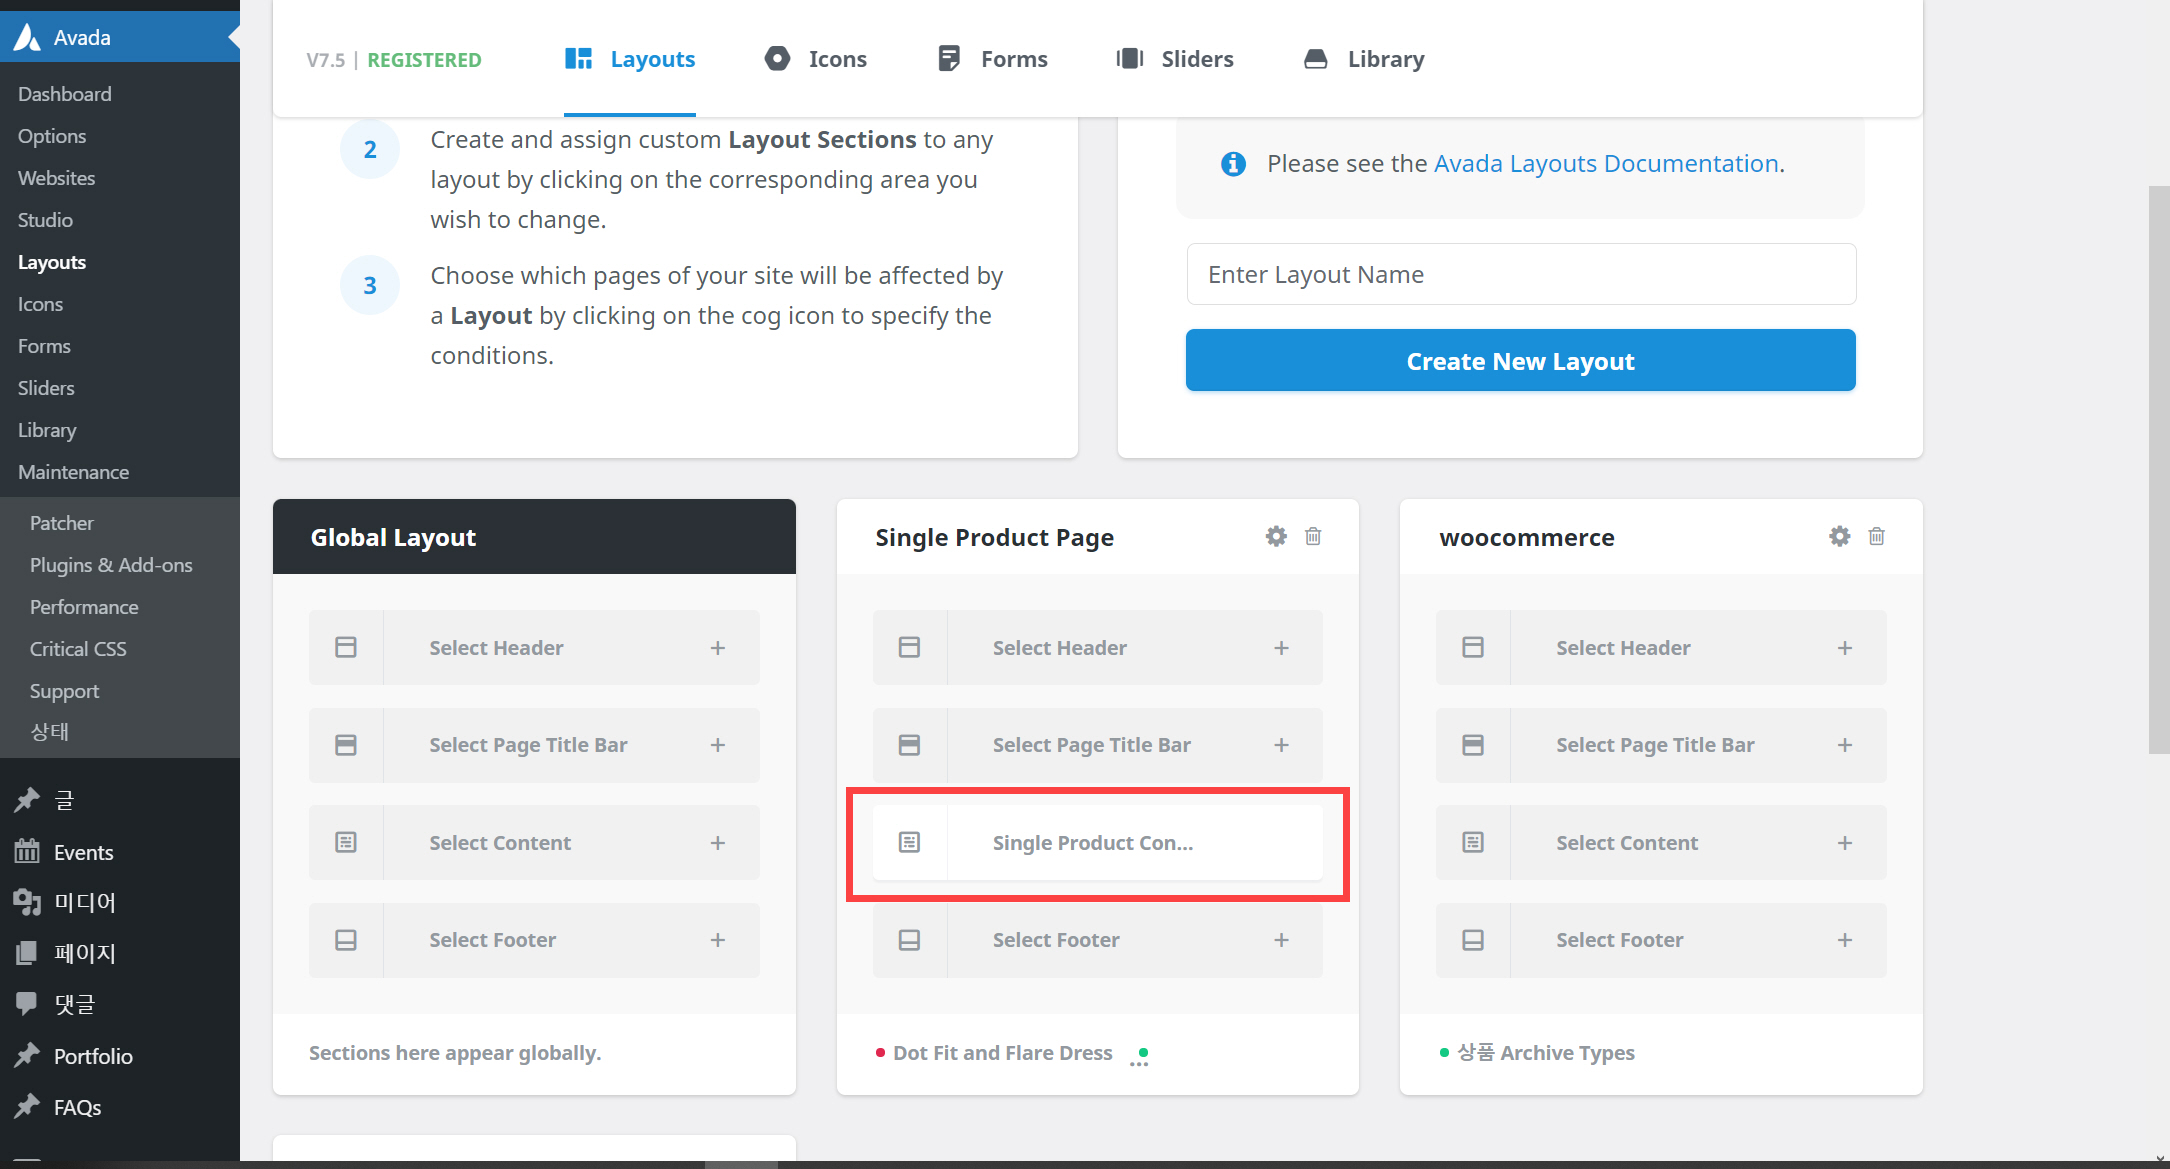Open settings cog for Single Product Page layout

[1276, 536]
